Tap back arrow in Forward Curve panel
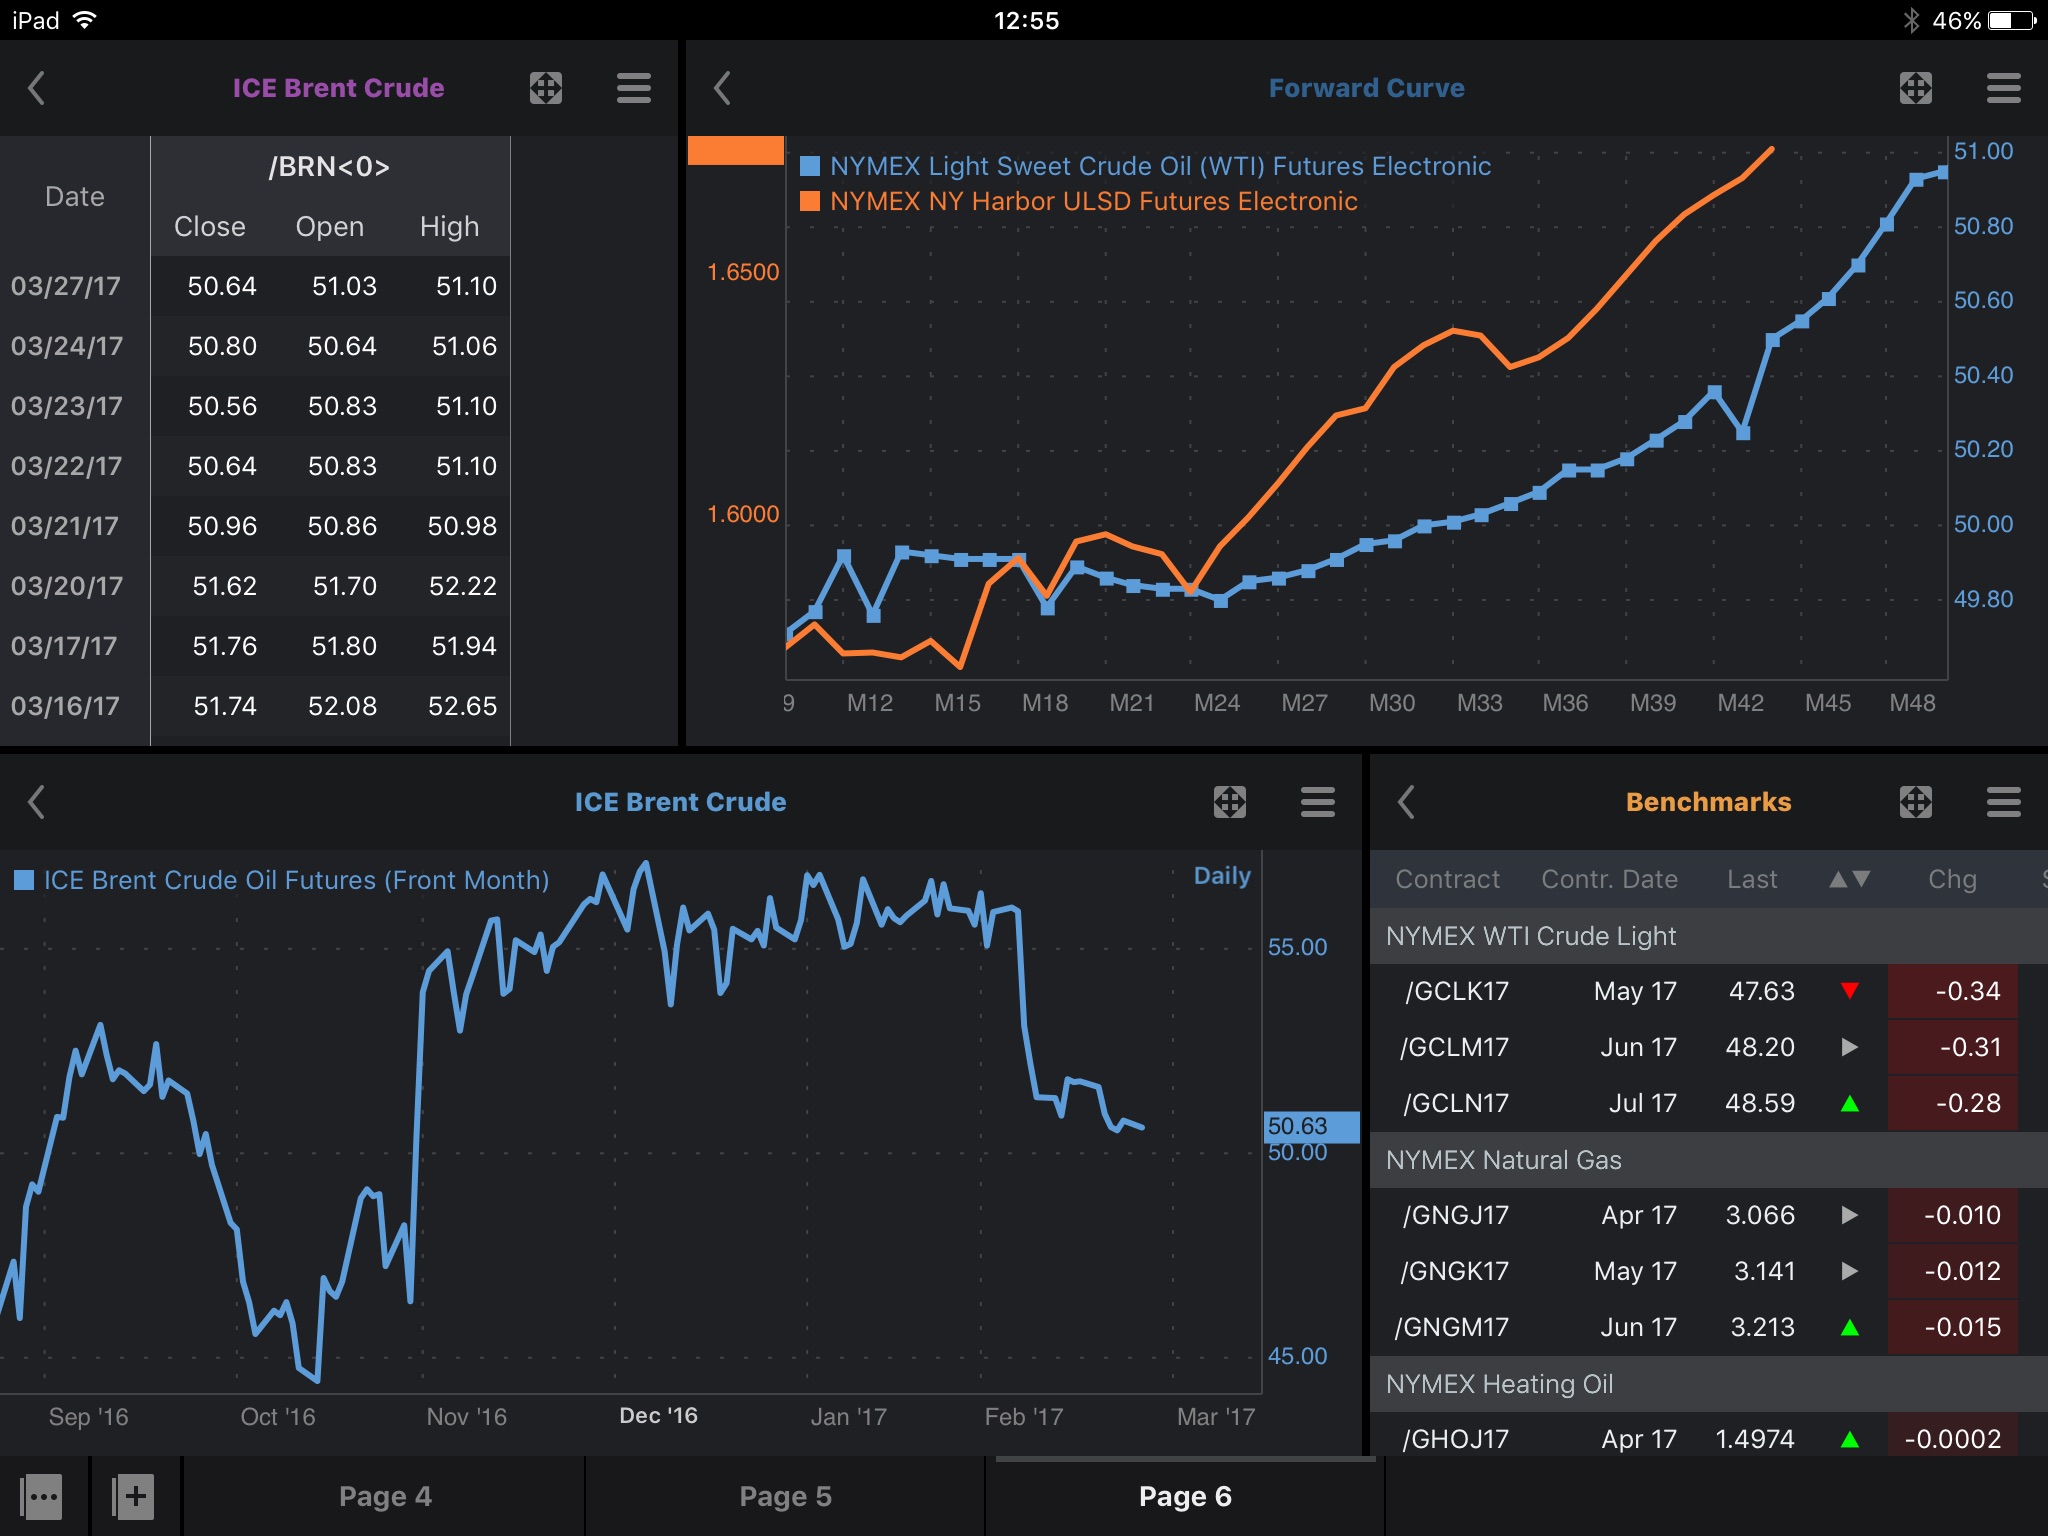 (722, 88)
